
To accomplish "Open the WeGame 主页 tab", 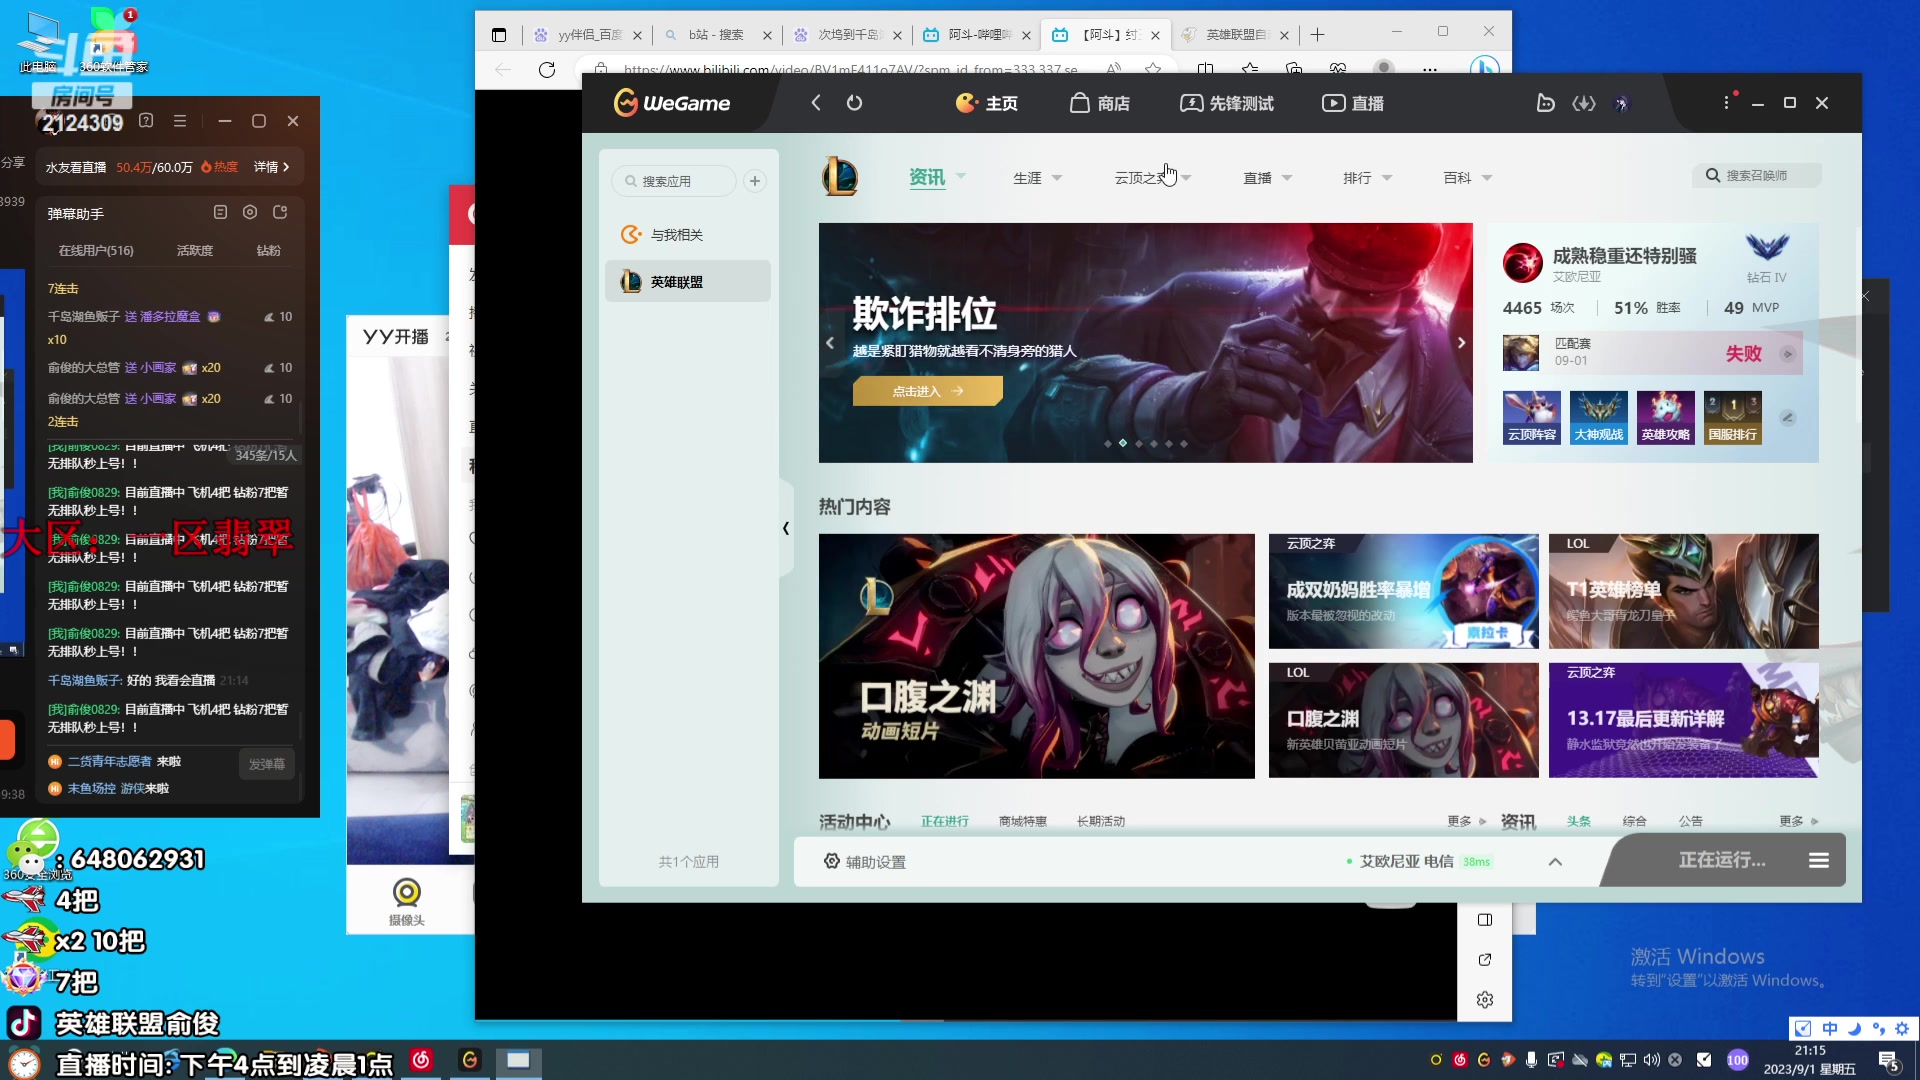I will [x=987, y=103].
